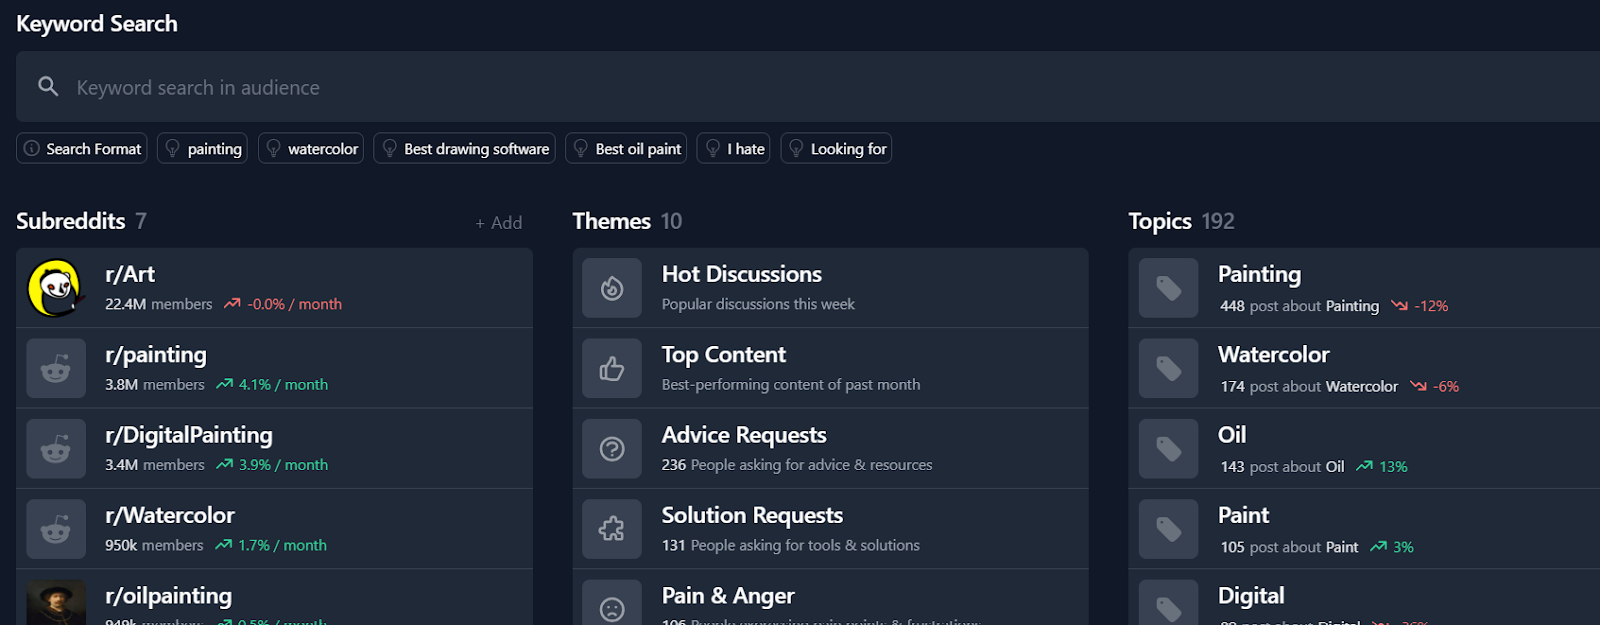Click the puzzle icon for Solution Requests
The height and width of the screenshot is (625, 1600).
pyautogui.click(x=612, y=529)
